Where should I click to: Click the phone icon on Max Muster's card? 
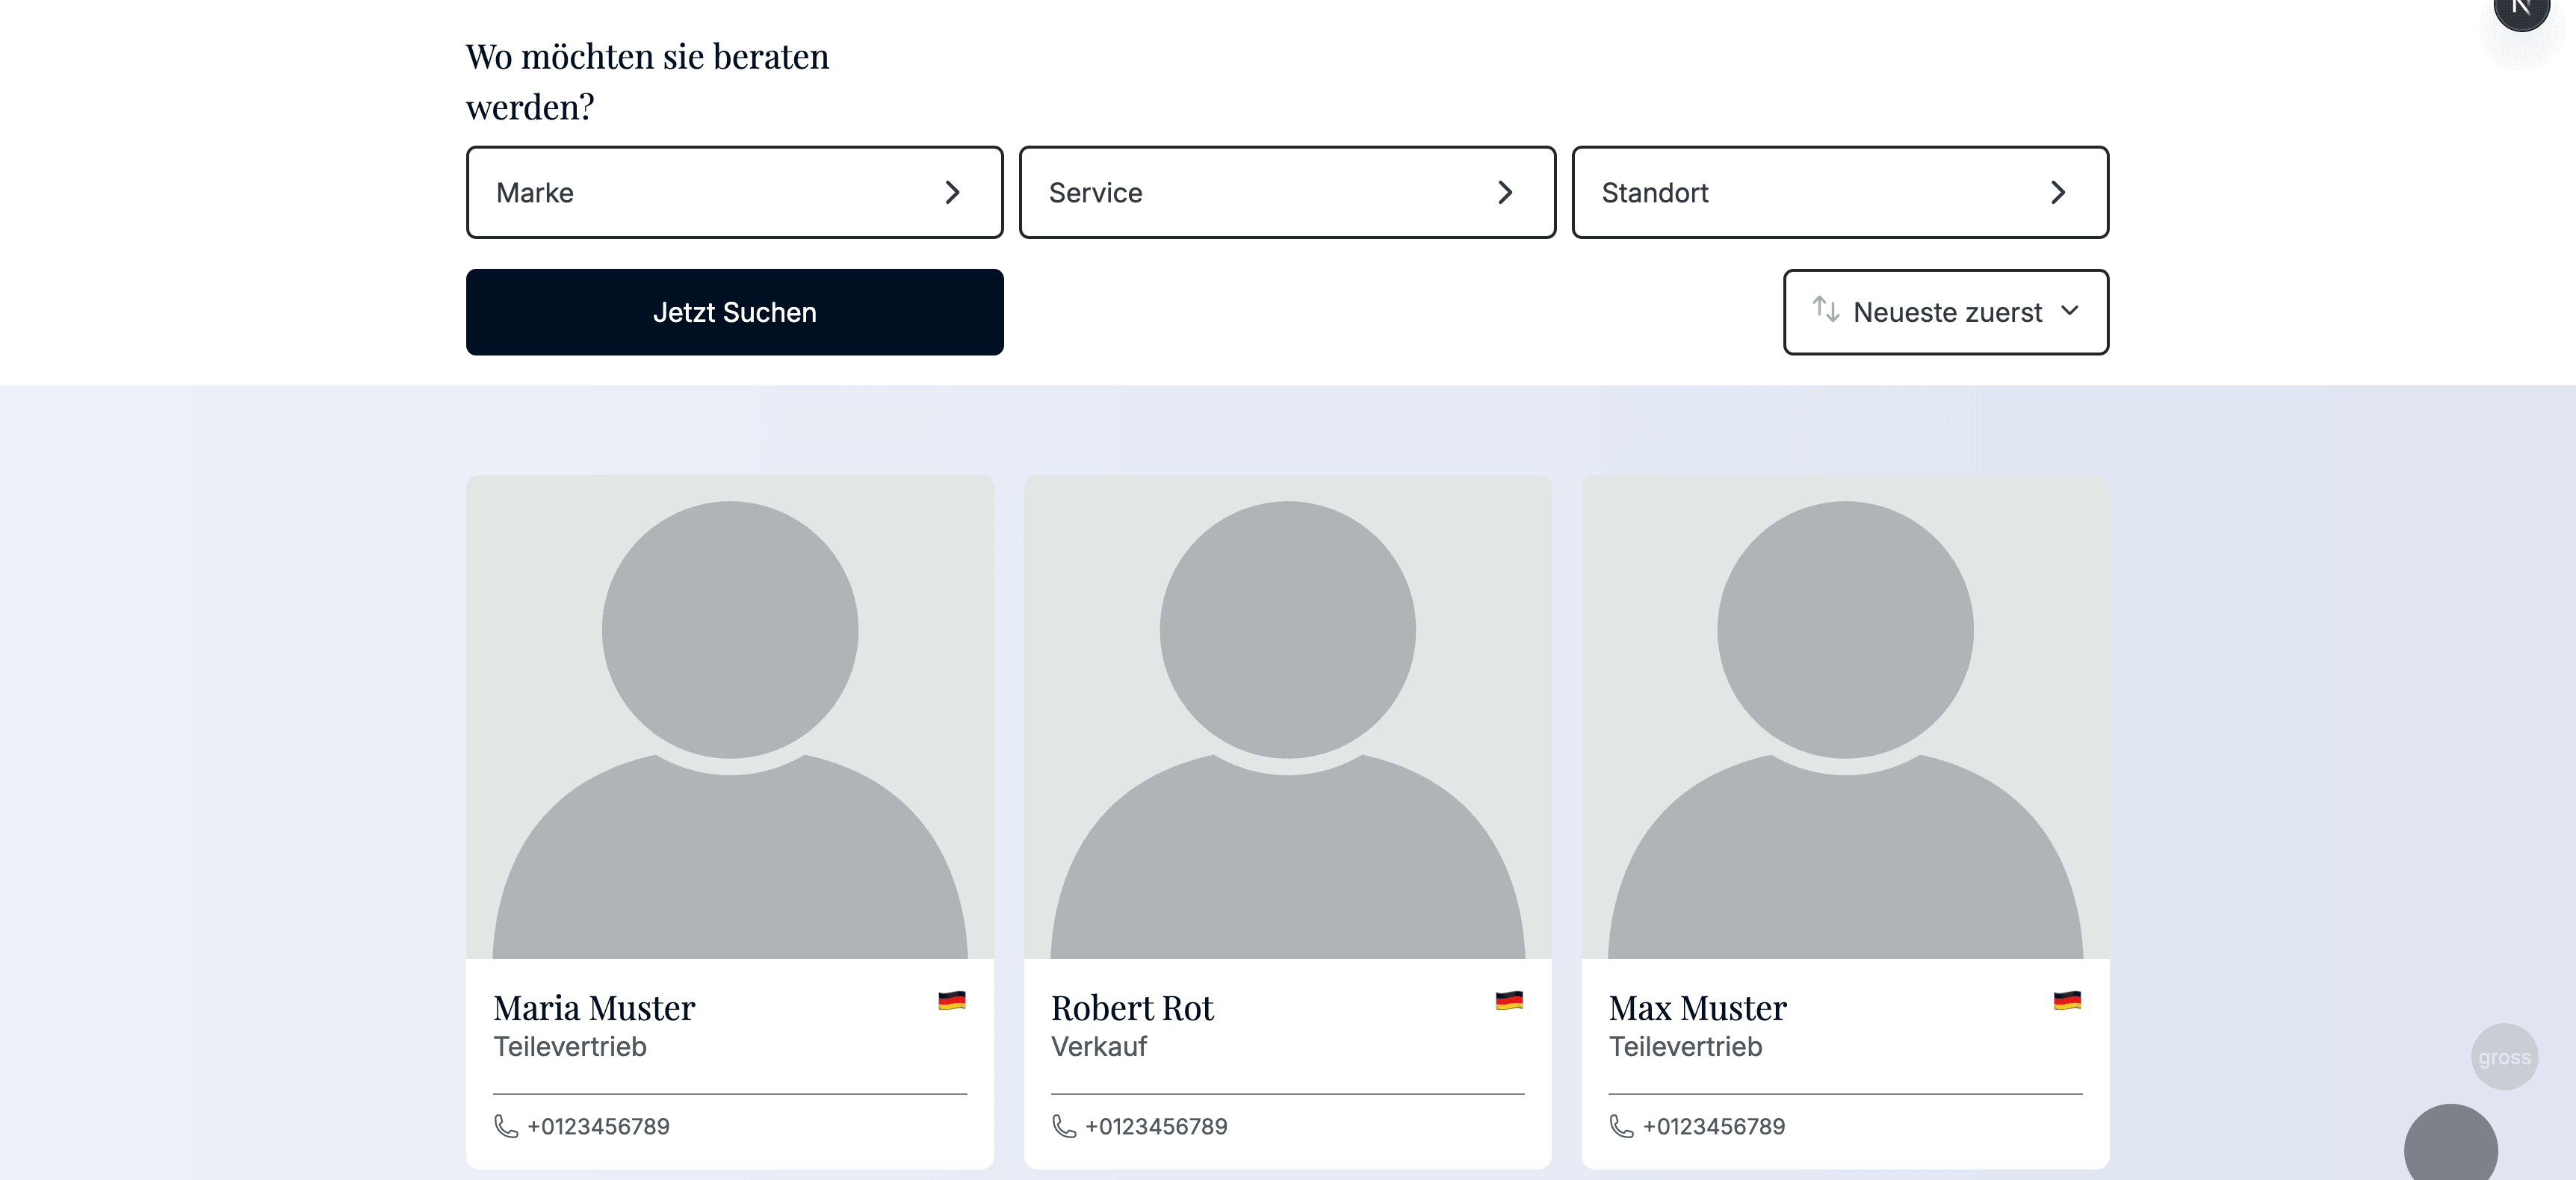point(1622,1126)
